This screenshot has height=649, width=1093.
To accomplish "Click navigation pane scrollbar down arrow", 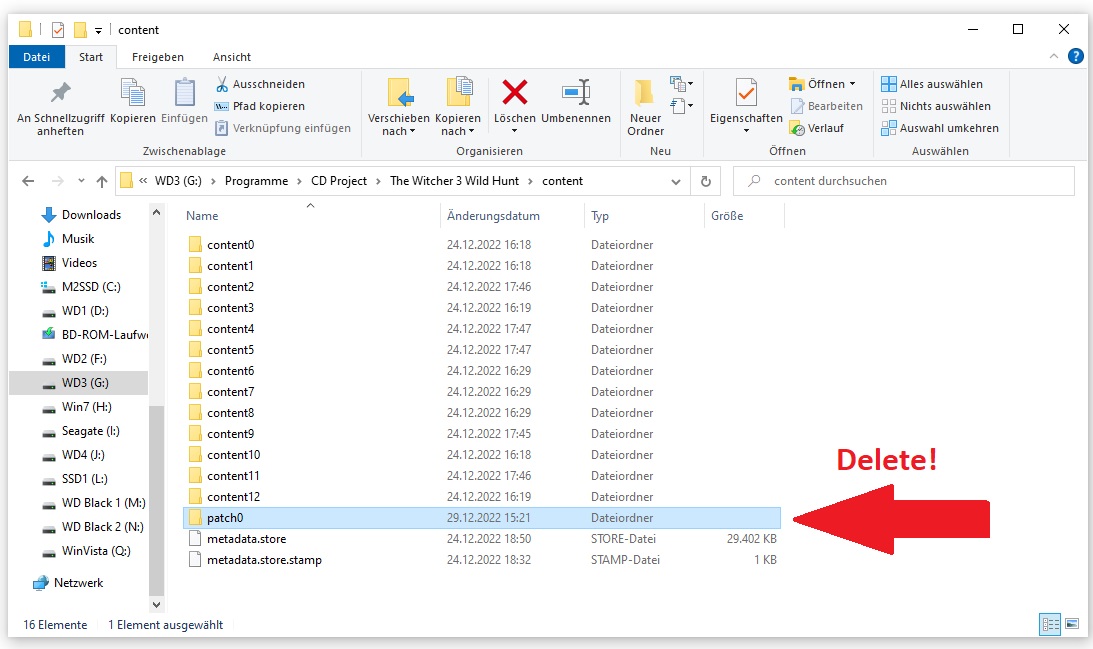I will point(156,605).
